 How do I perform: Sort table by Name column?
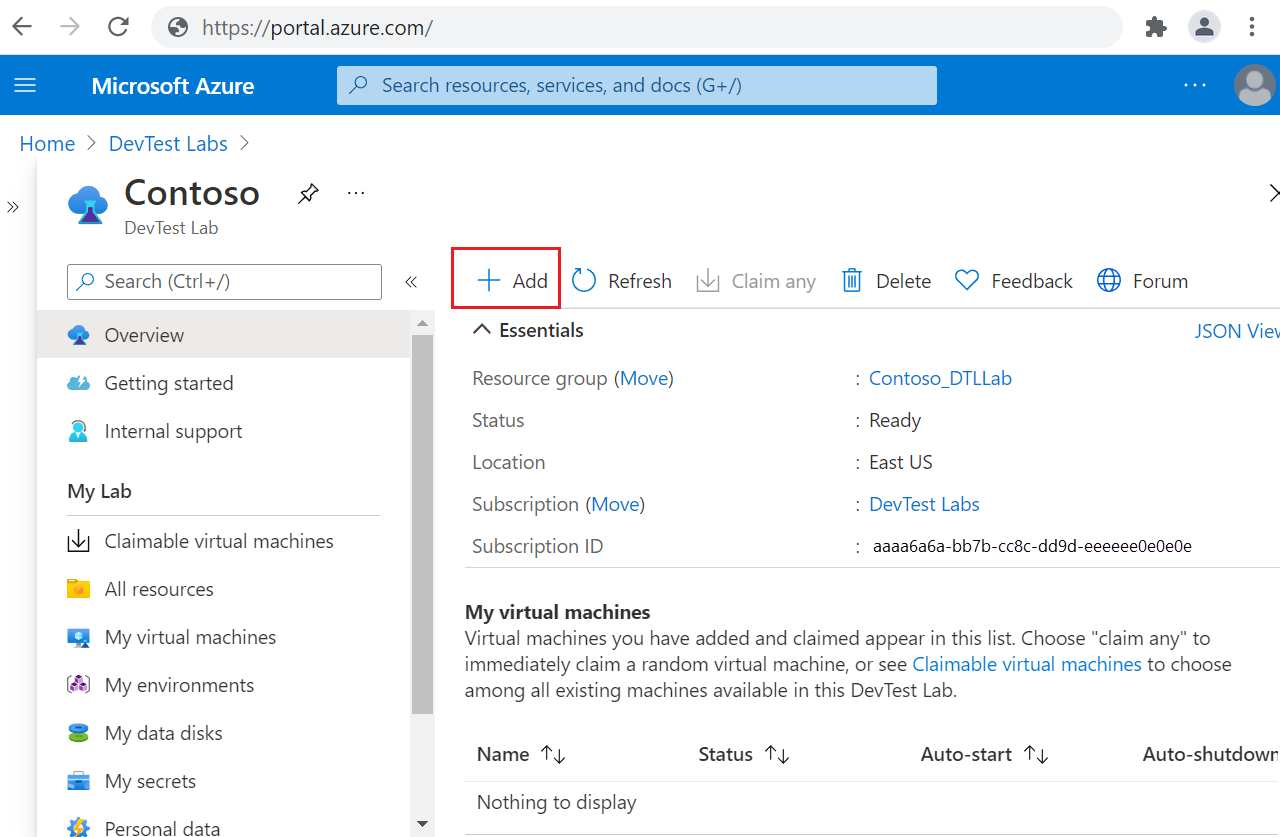[x=522, y=754]
